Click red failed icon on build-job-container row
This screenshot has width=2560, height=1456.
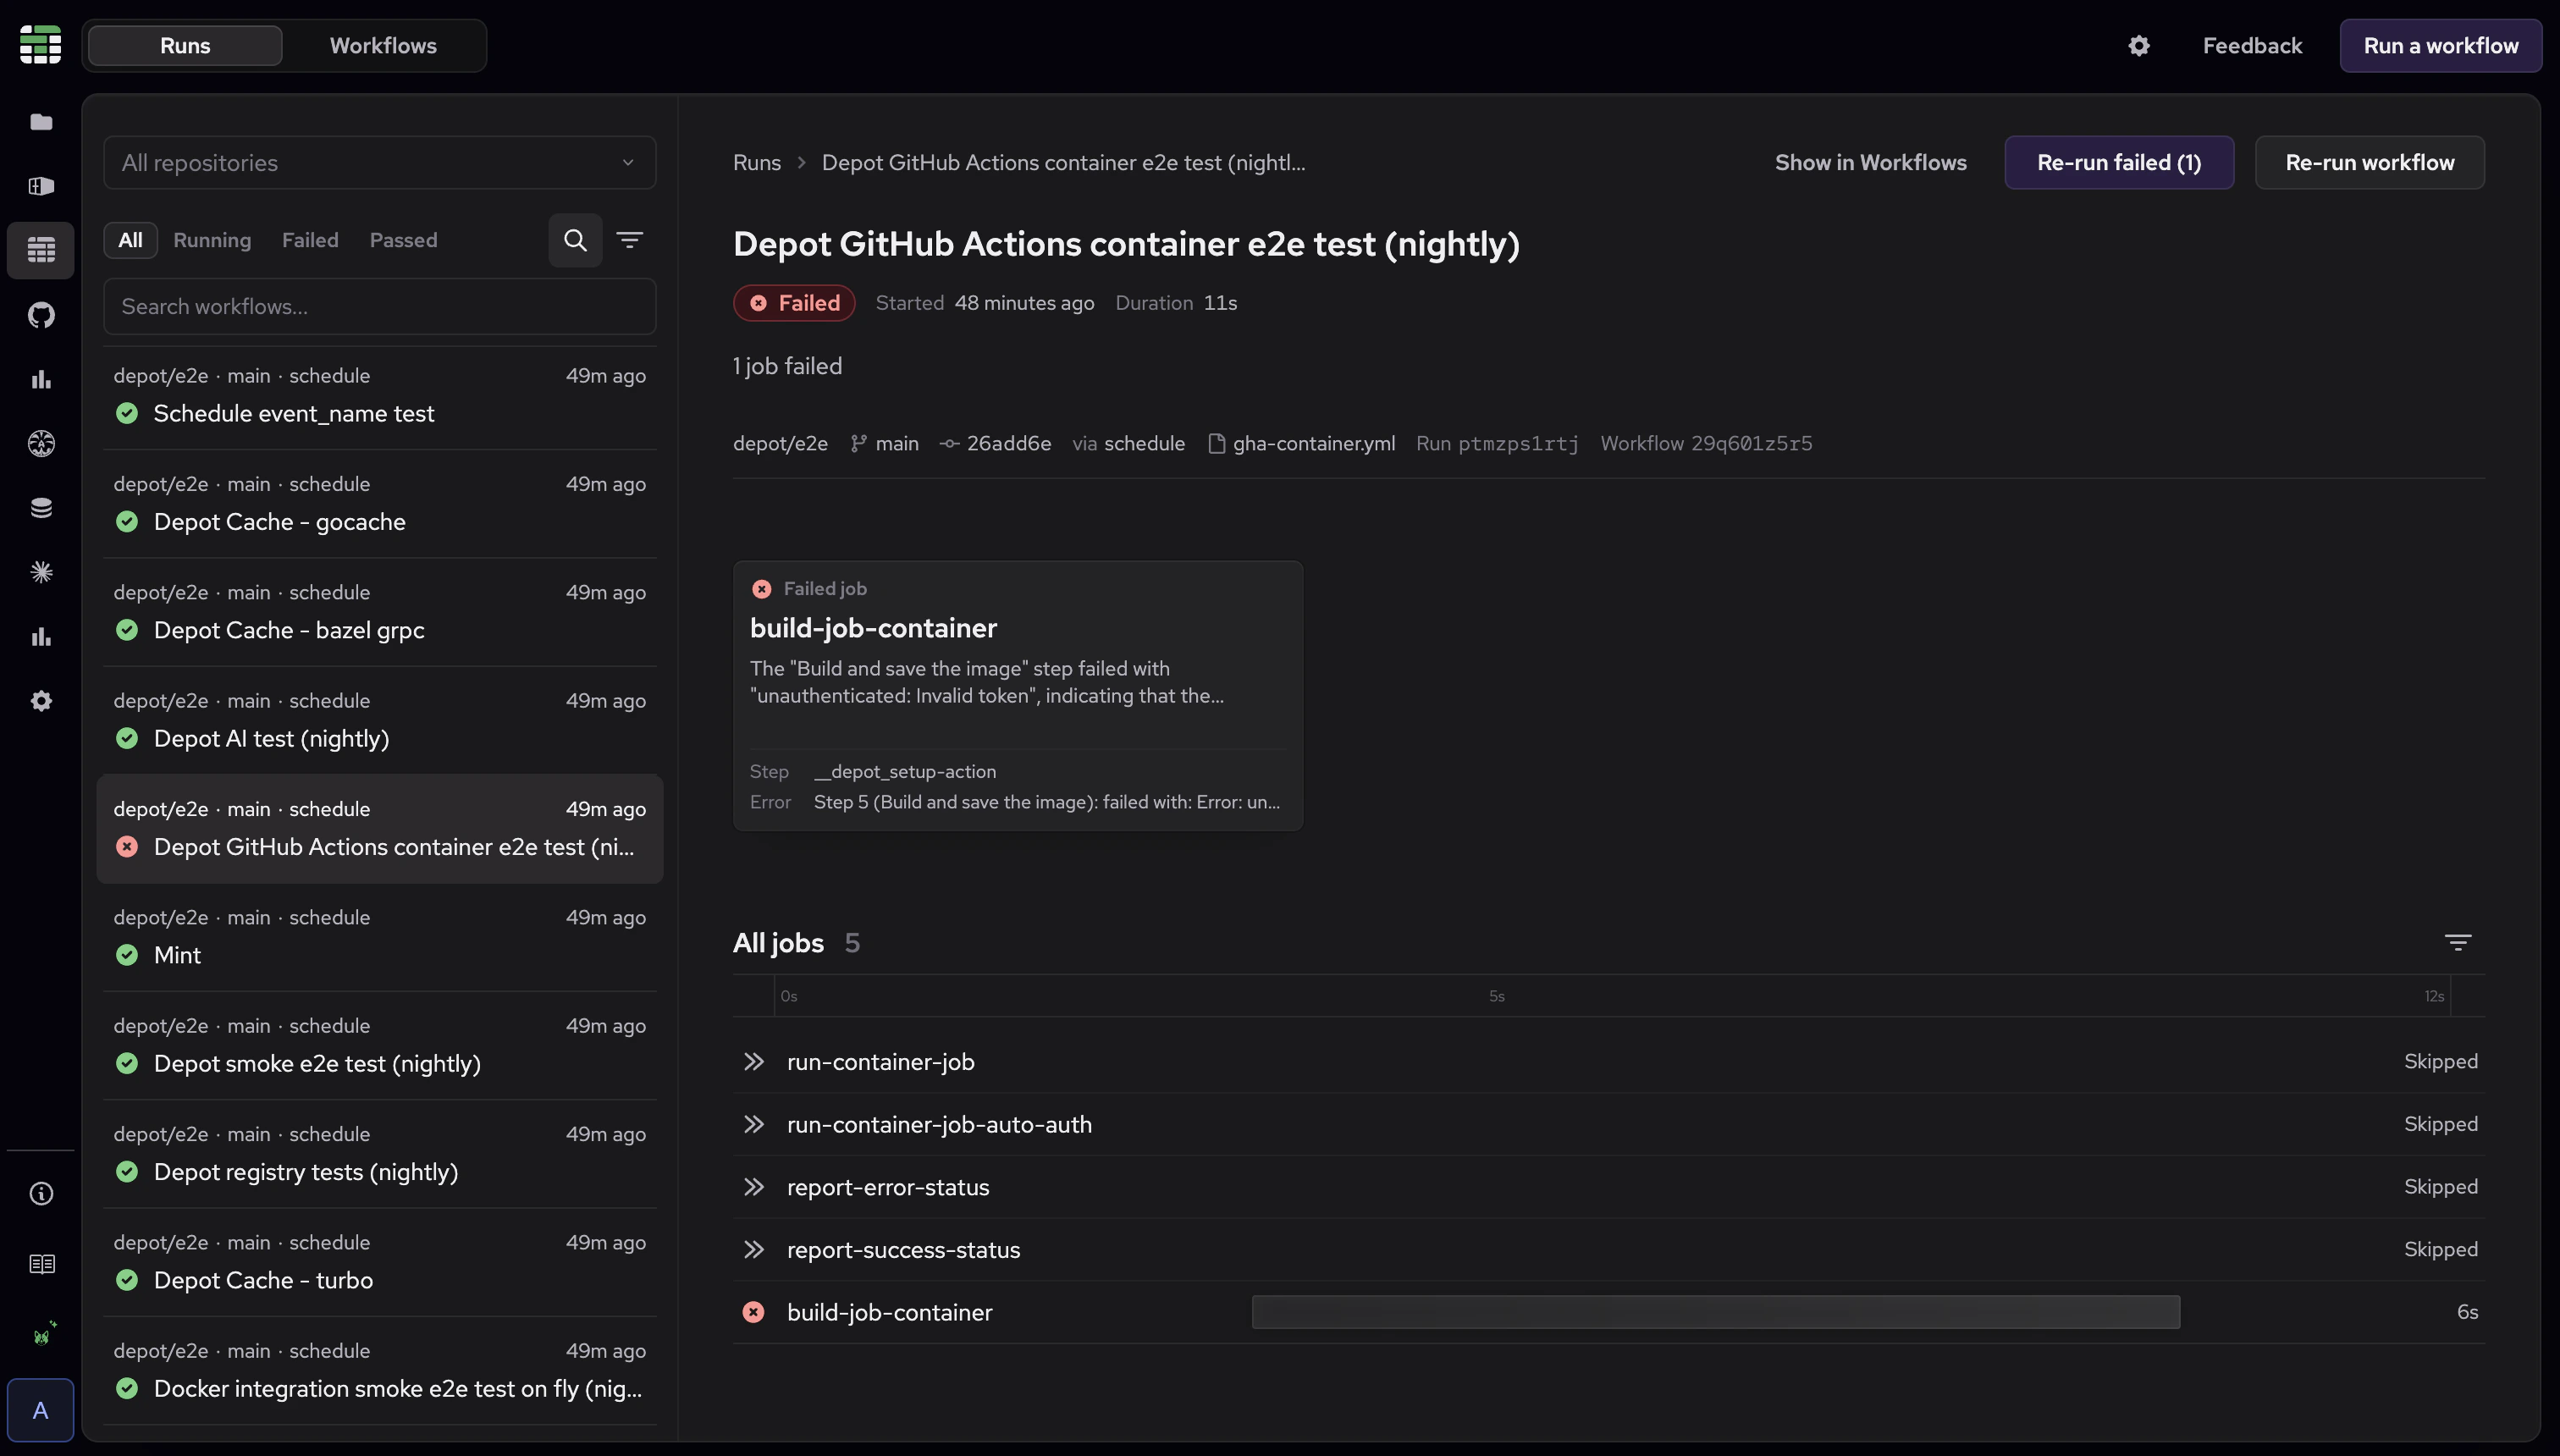tap(753, 1312)
